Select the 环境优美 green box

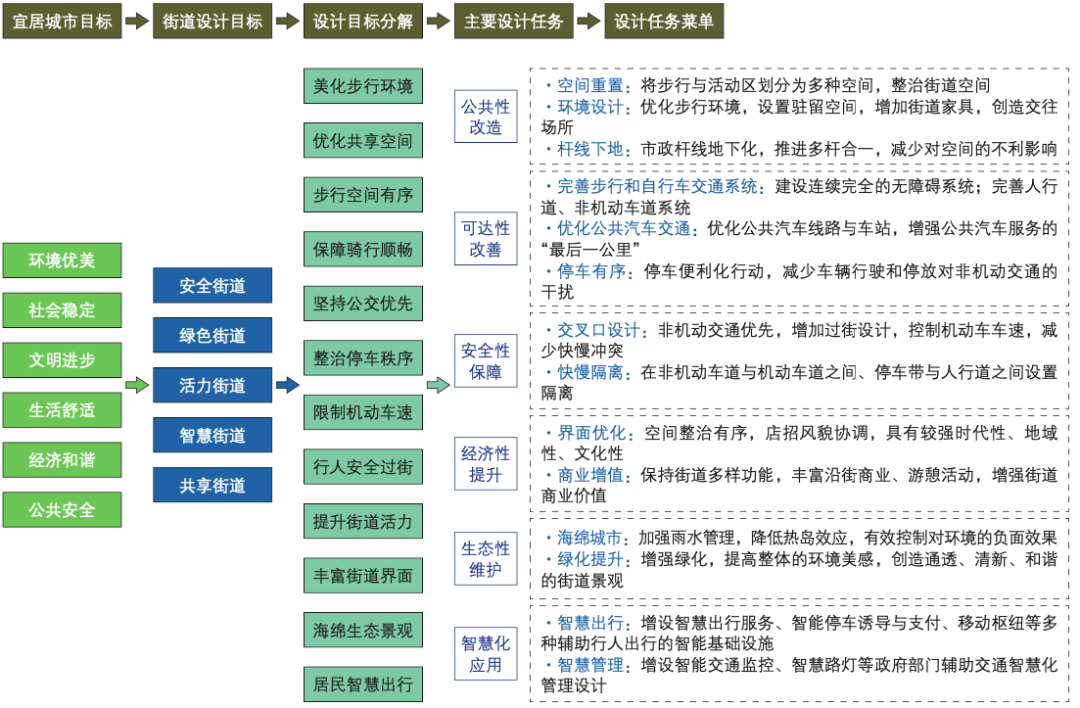point(62,260)
